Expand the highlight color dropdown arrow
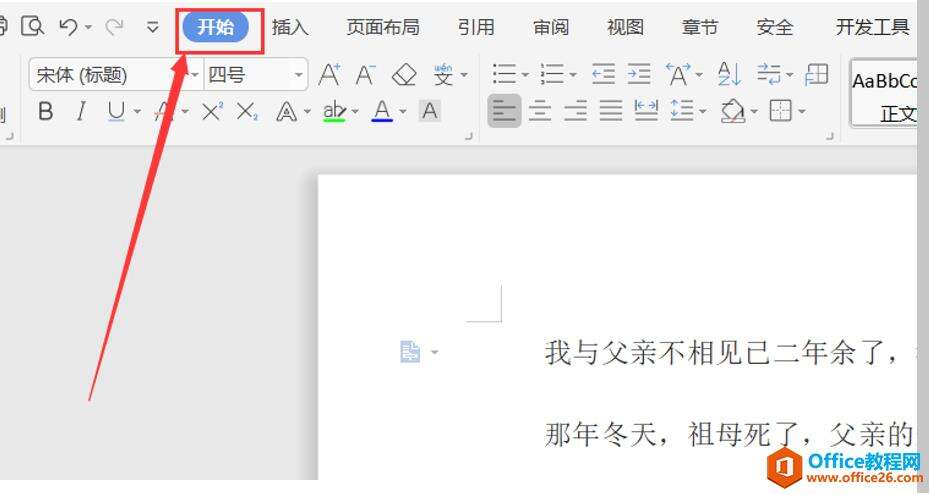 (x=355, y=111)
